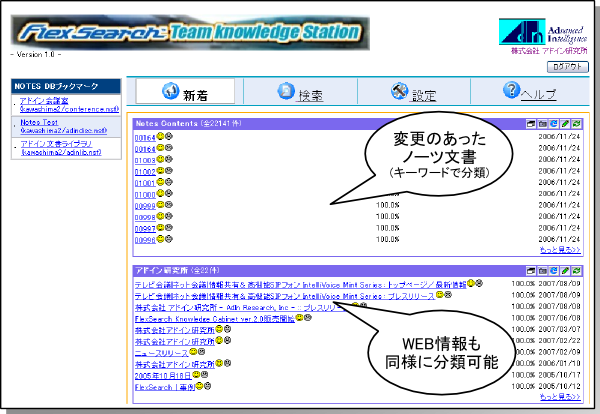Click the green pencil icon in アドイン研究所 panel header
Image resolution: width=600 pixels, height=414 pixels.
565,271
